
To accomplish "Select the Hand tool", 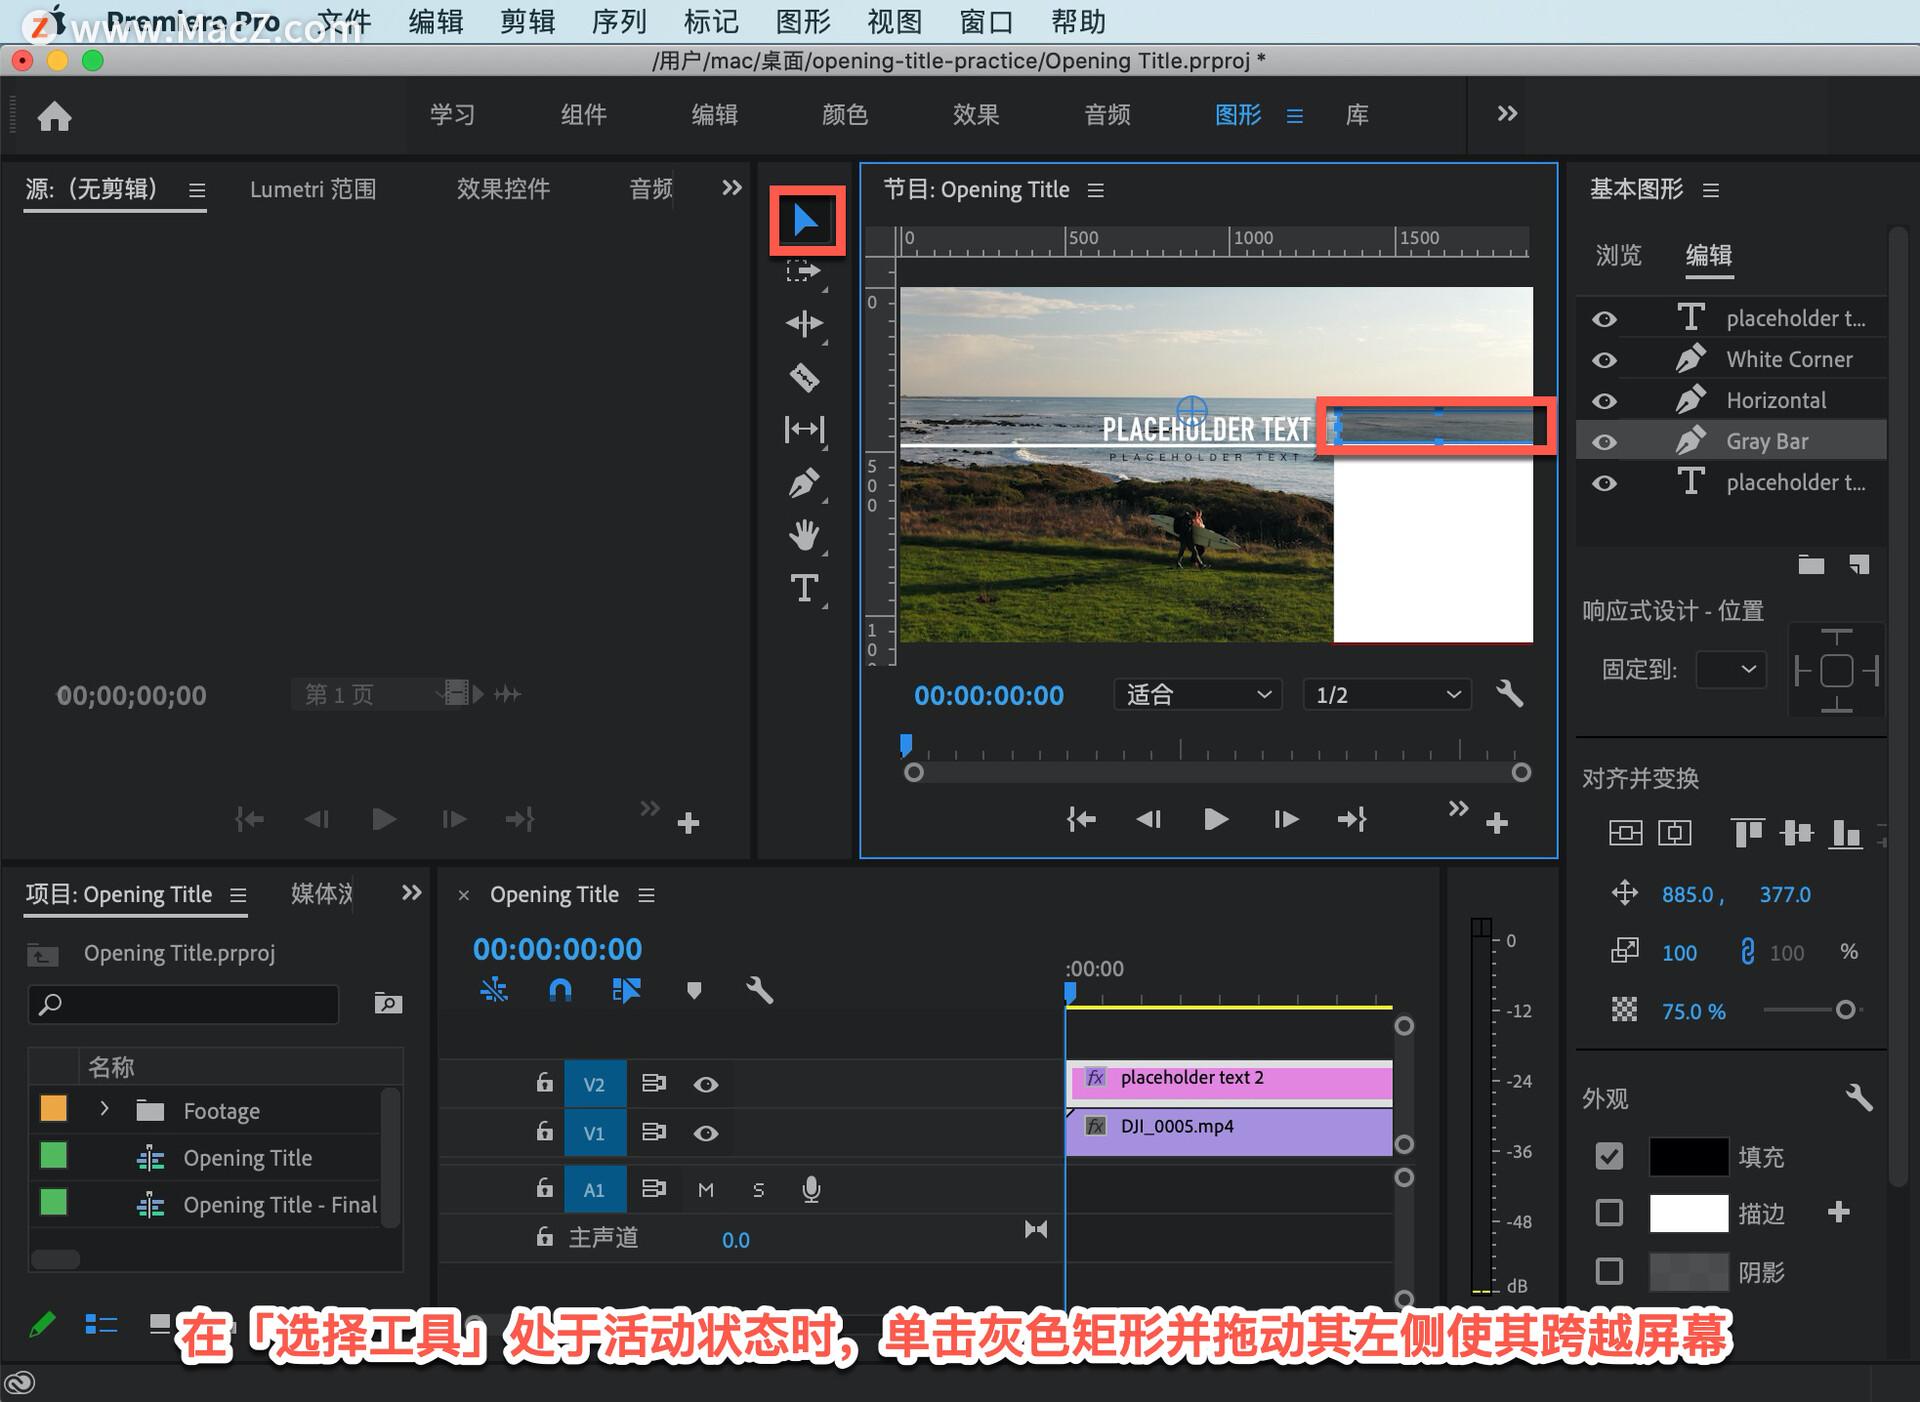I will [804, 535].
